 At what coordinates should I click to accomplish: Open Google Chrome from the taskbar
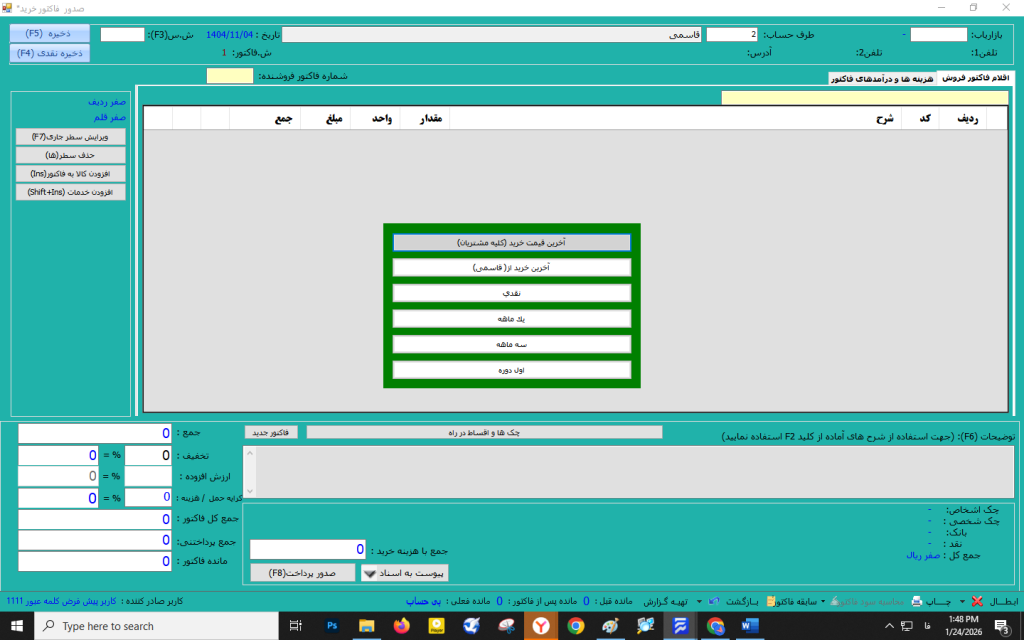click(576, 626)
